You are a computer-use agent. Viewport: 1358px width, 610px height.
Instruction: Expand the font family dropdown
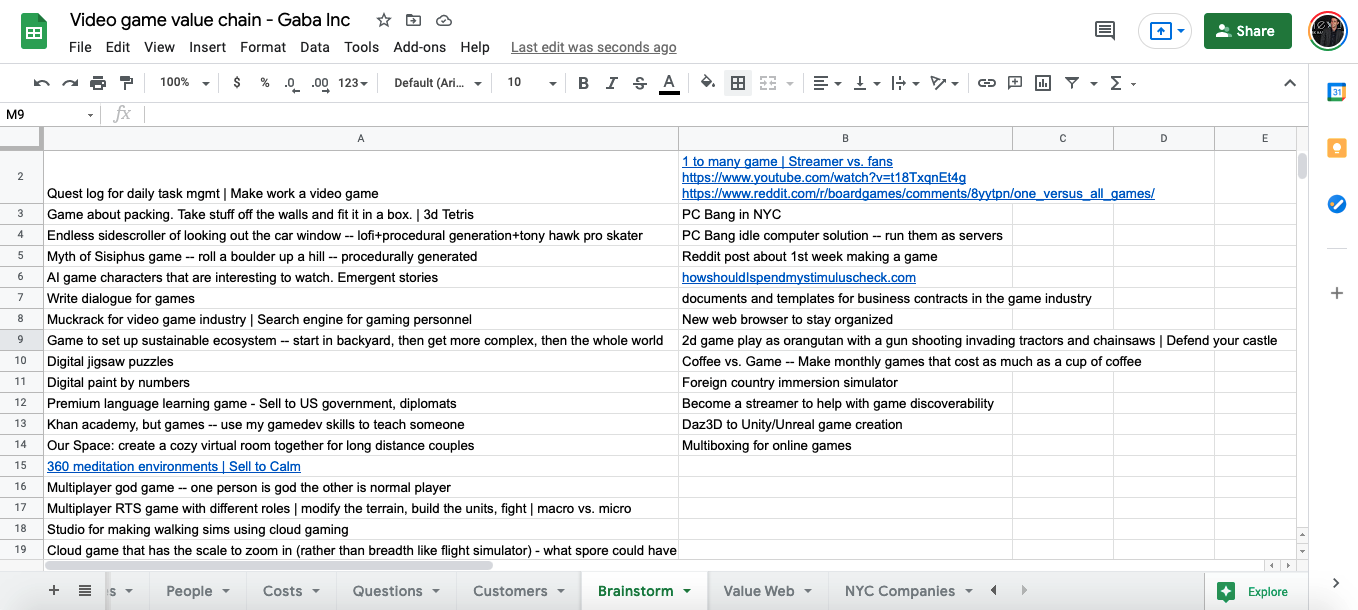pos(438,83)
